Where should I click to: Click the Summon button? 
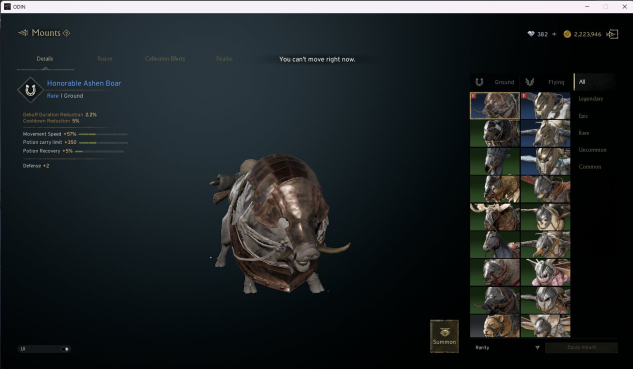[444, 336]
